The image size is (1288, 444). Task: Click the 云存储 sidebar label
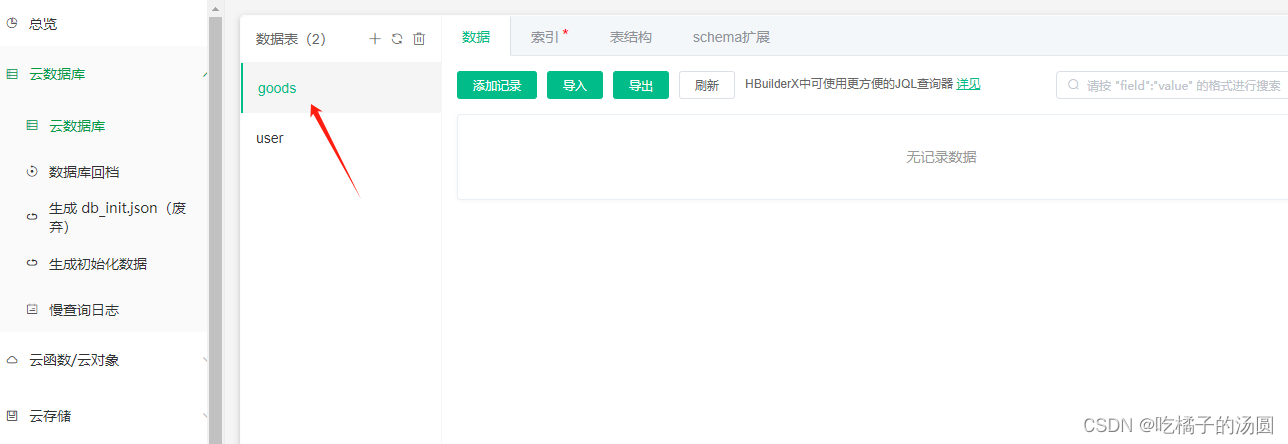[x=50, y=415]
